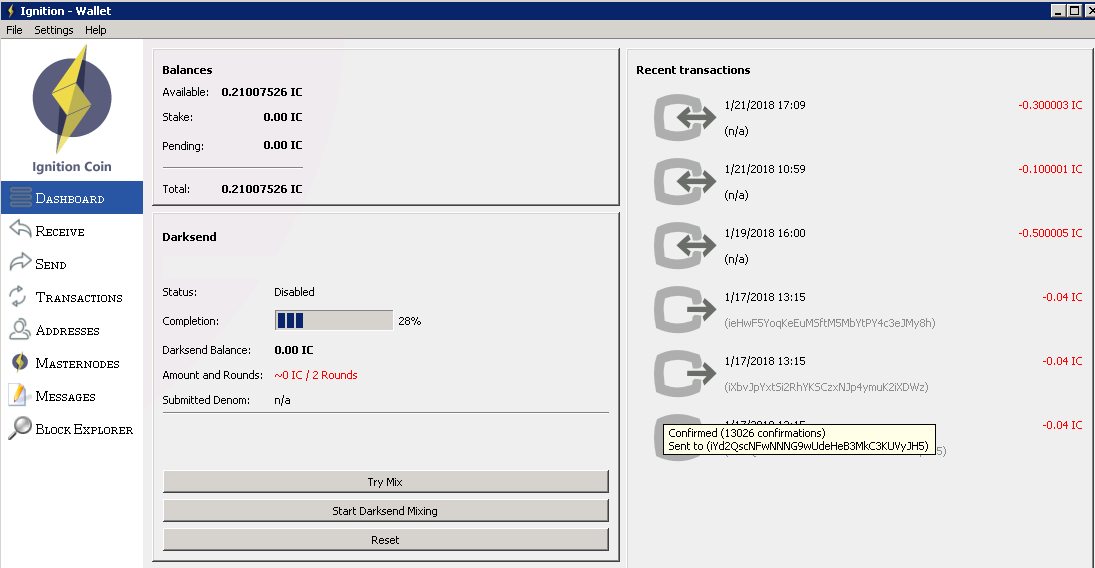
Task: Click the Available balance 0.21007526 IC
Action: (262, 92)
